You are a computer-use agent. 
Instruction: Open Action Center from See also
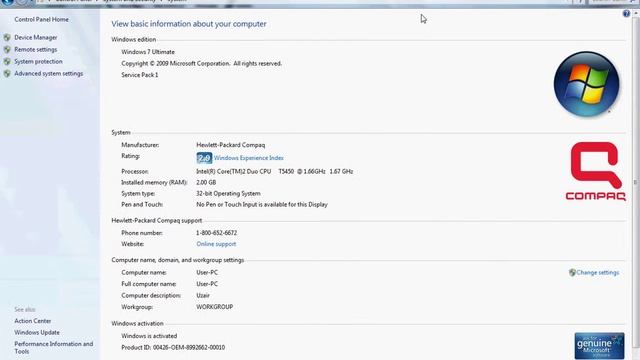point(33,321)
